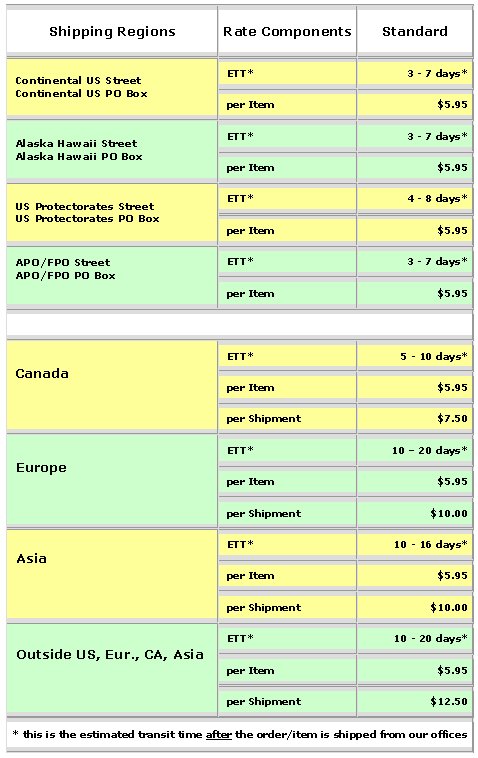The height and width of the screenshot is (758, 478).
Task: Click Canada's $7.50 per Shipment rate
Action: tap(452, 419)
